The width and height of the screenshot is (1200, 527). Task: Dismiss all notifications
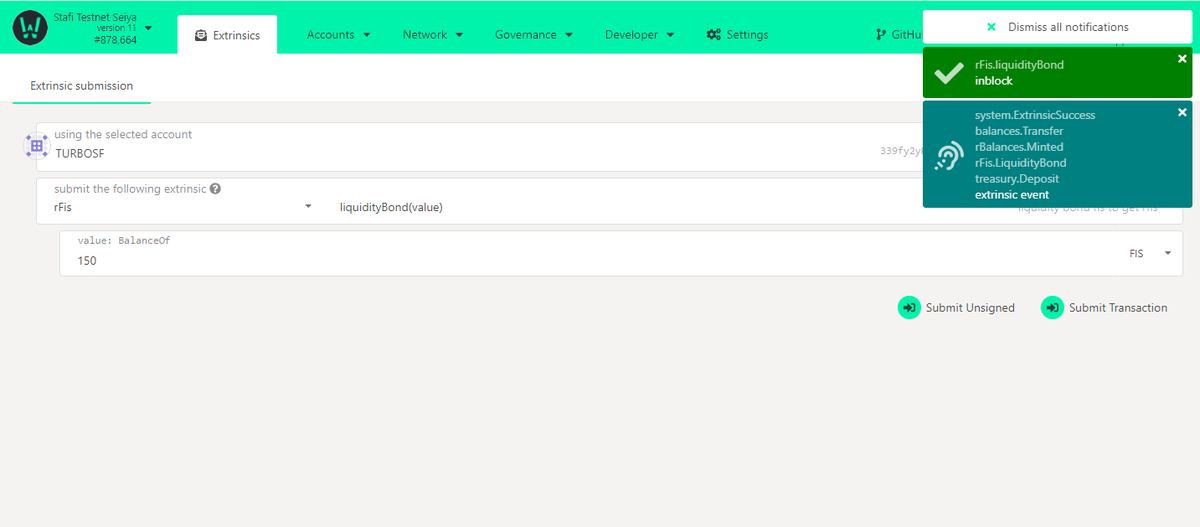1057,27
